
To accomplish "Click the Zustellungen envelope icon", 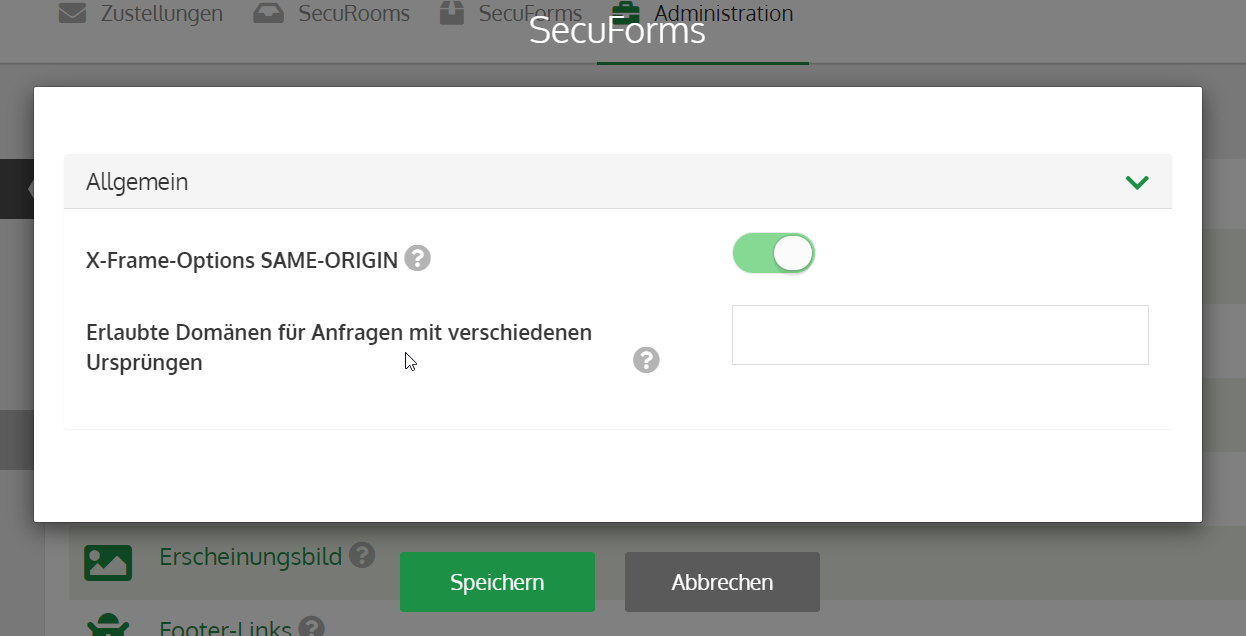I will [x=72, y=14].
